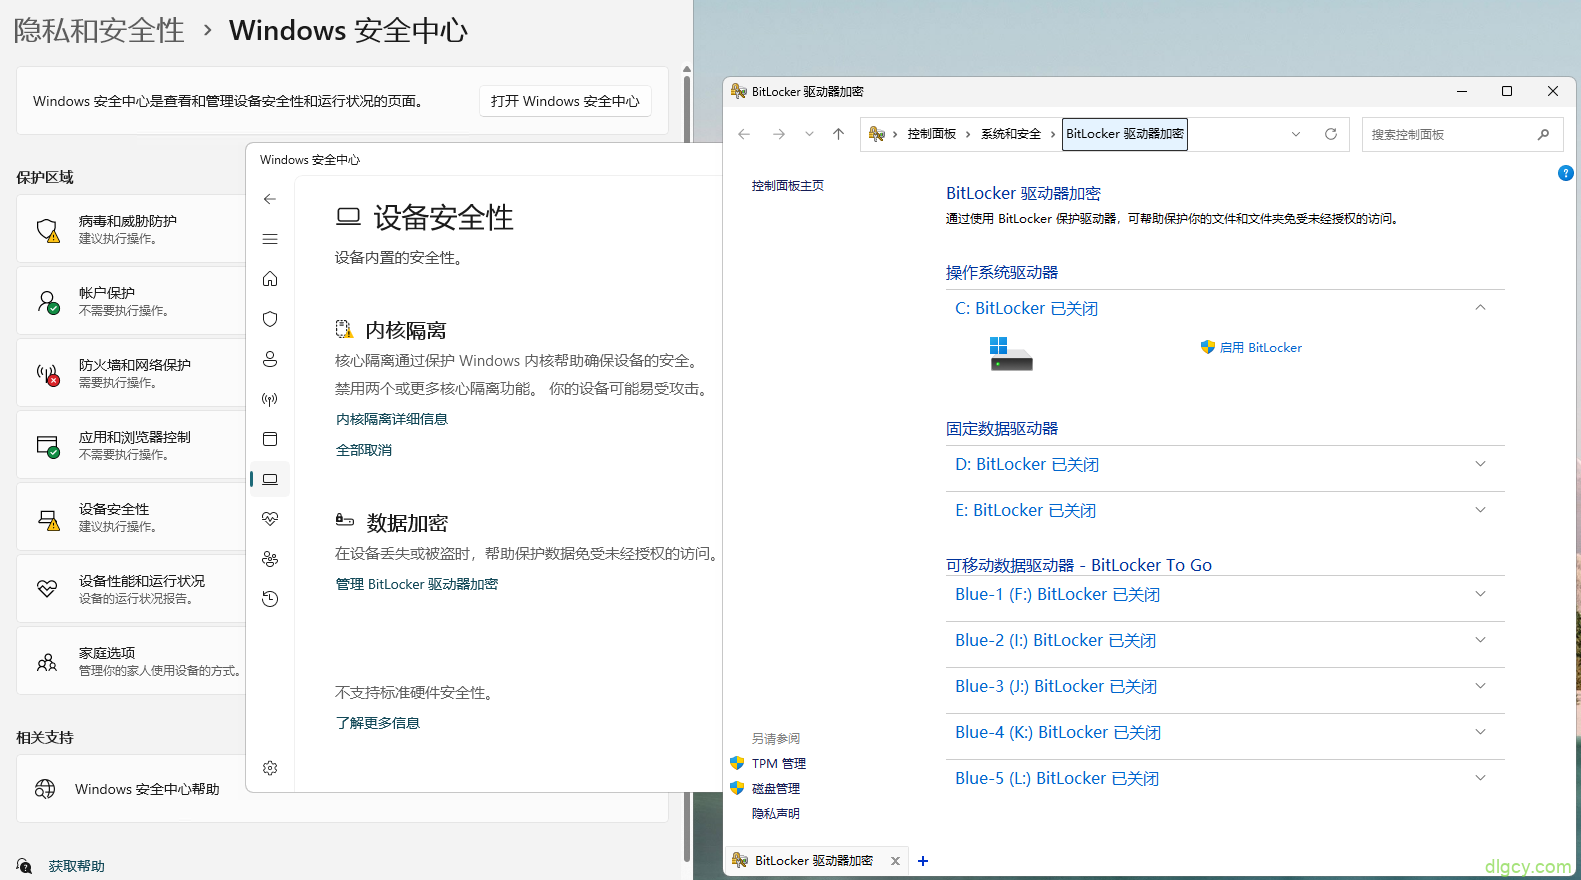Viewport: 1581px width, 880px height.
Task: Click 全部取消 link under core isolation
Action: tap(364, 450)
